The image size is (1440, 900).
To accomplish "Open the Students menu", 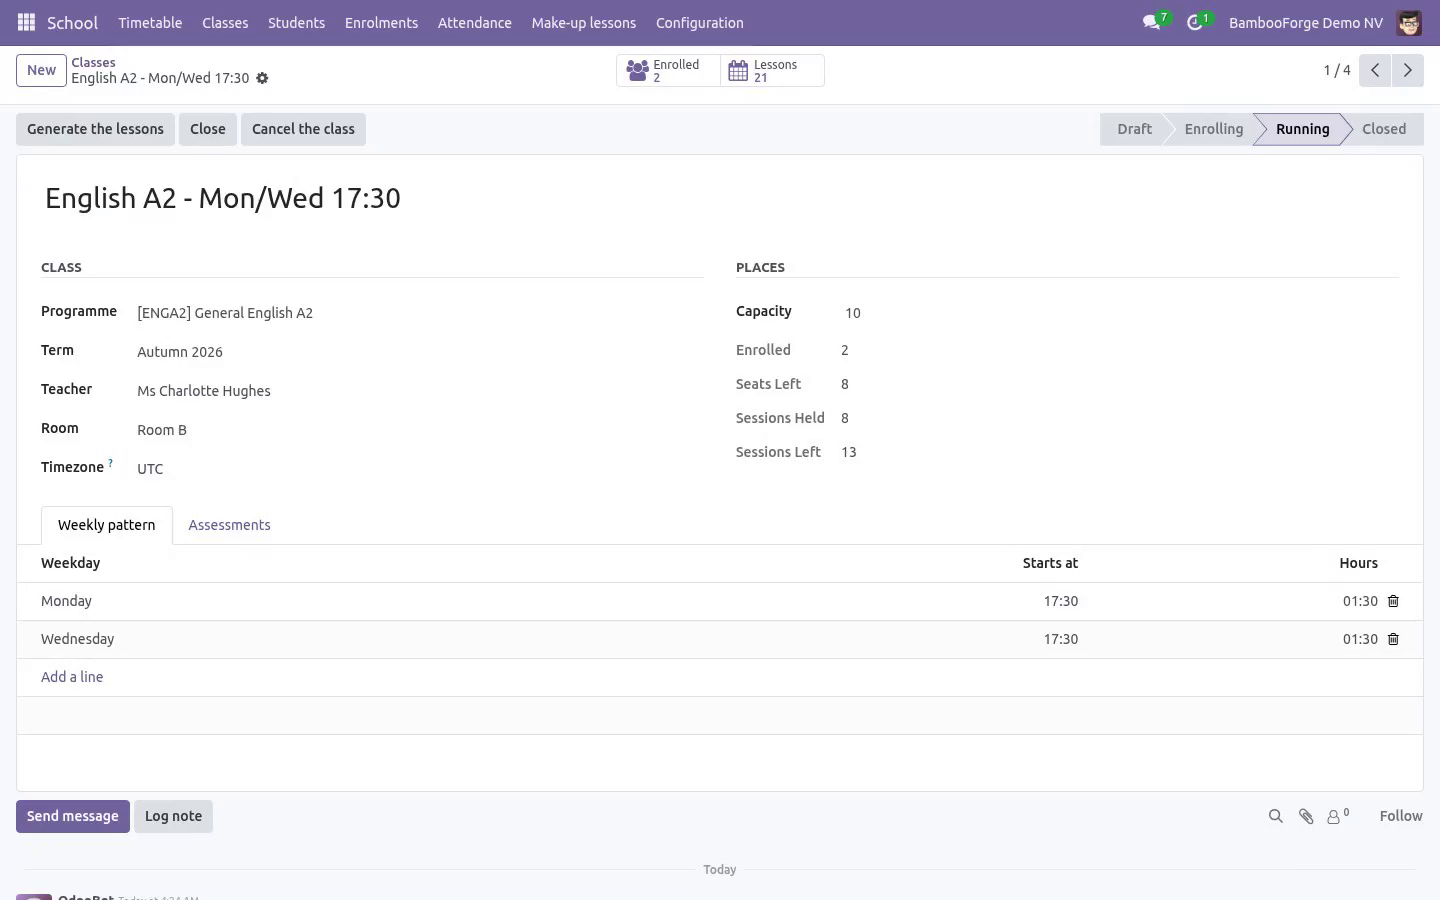I will click(296, 22).
